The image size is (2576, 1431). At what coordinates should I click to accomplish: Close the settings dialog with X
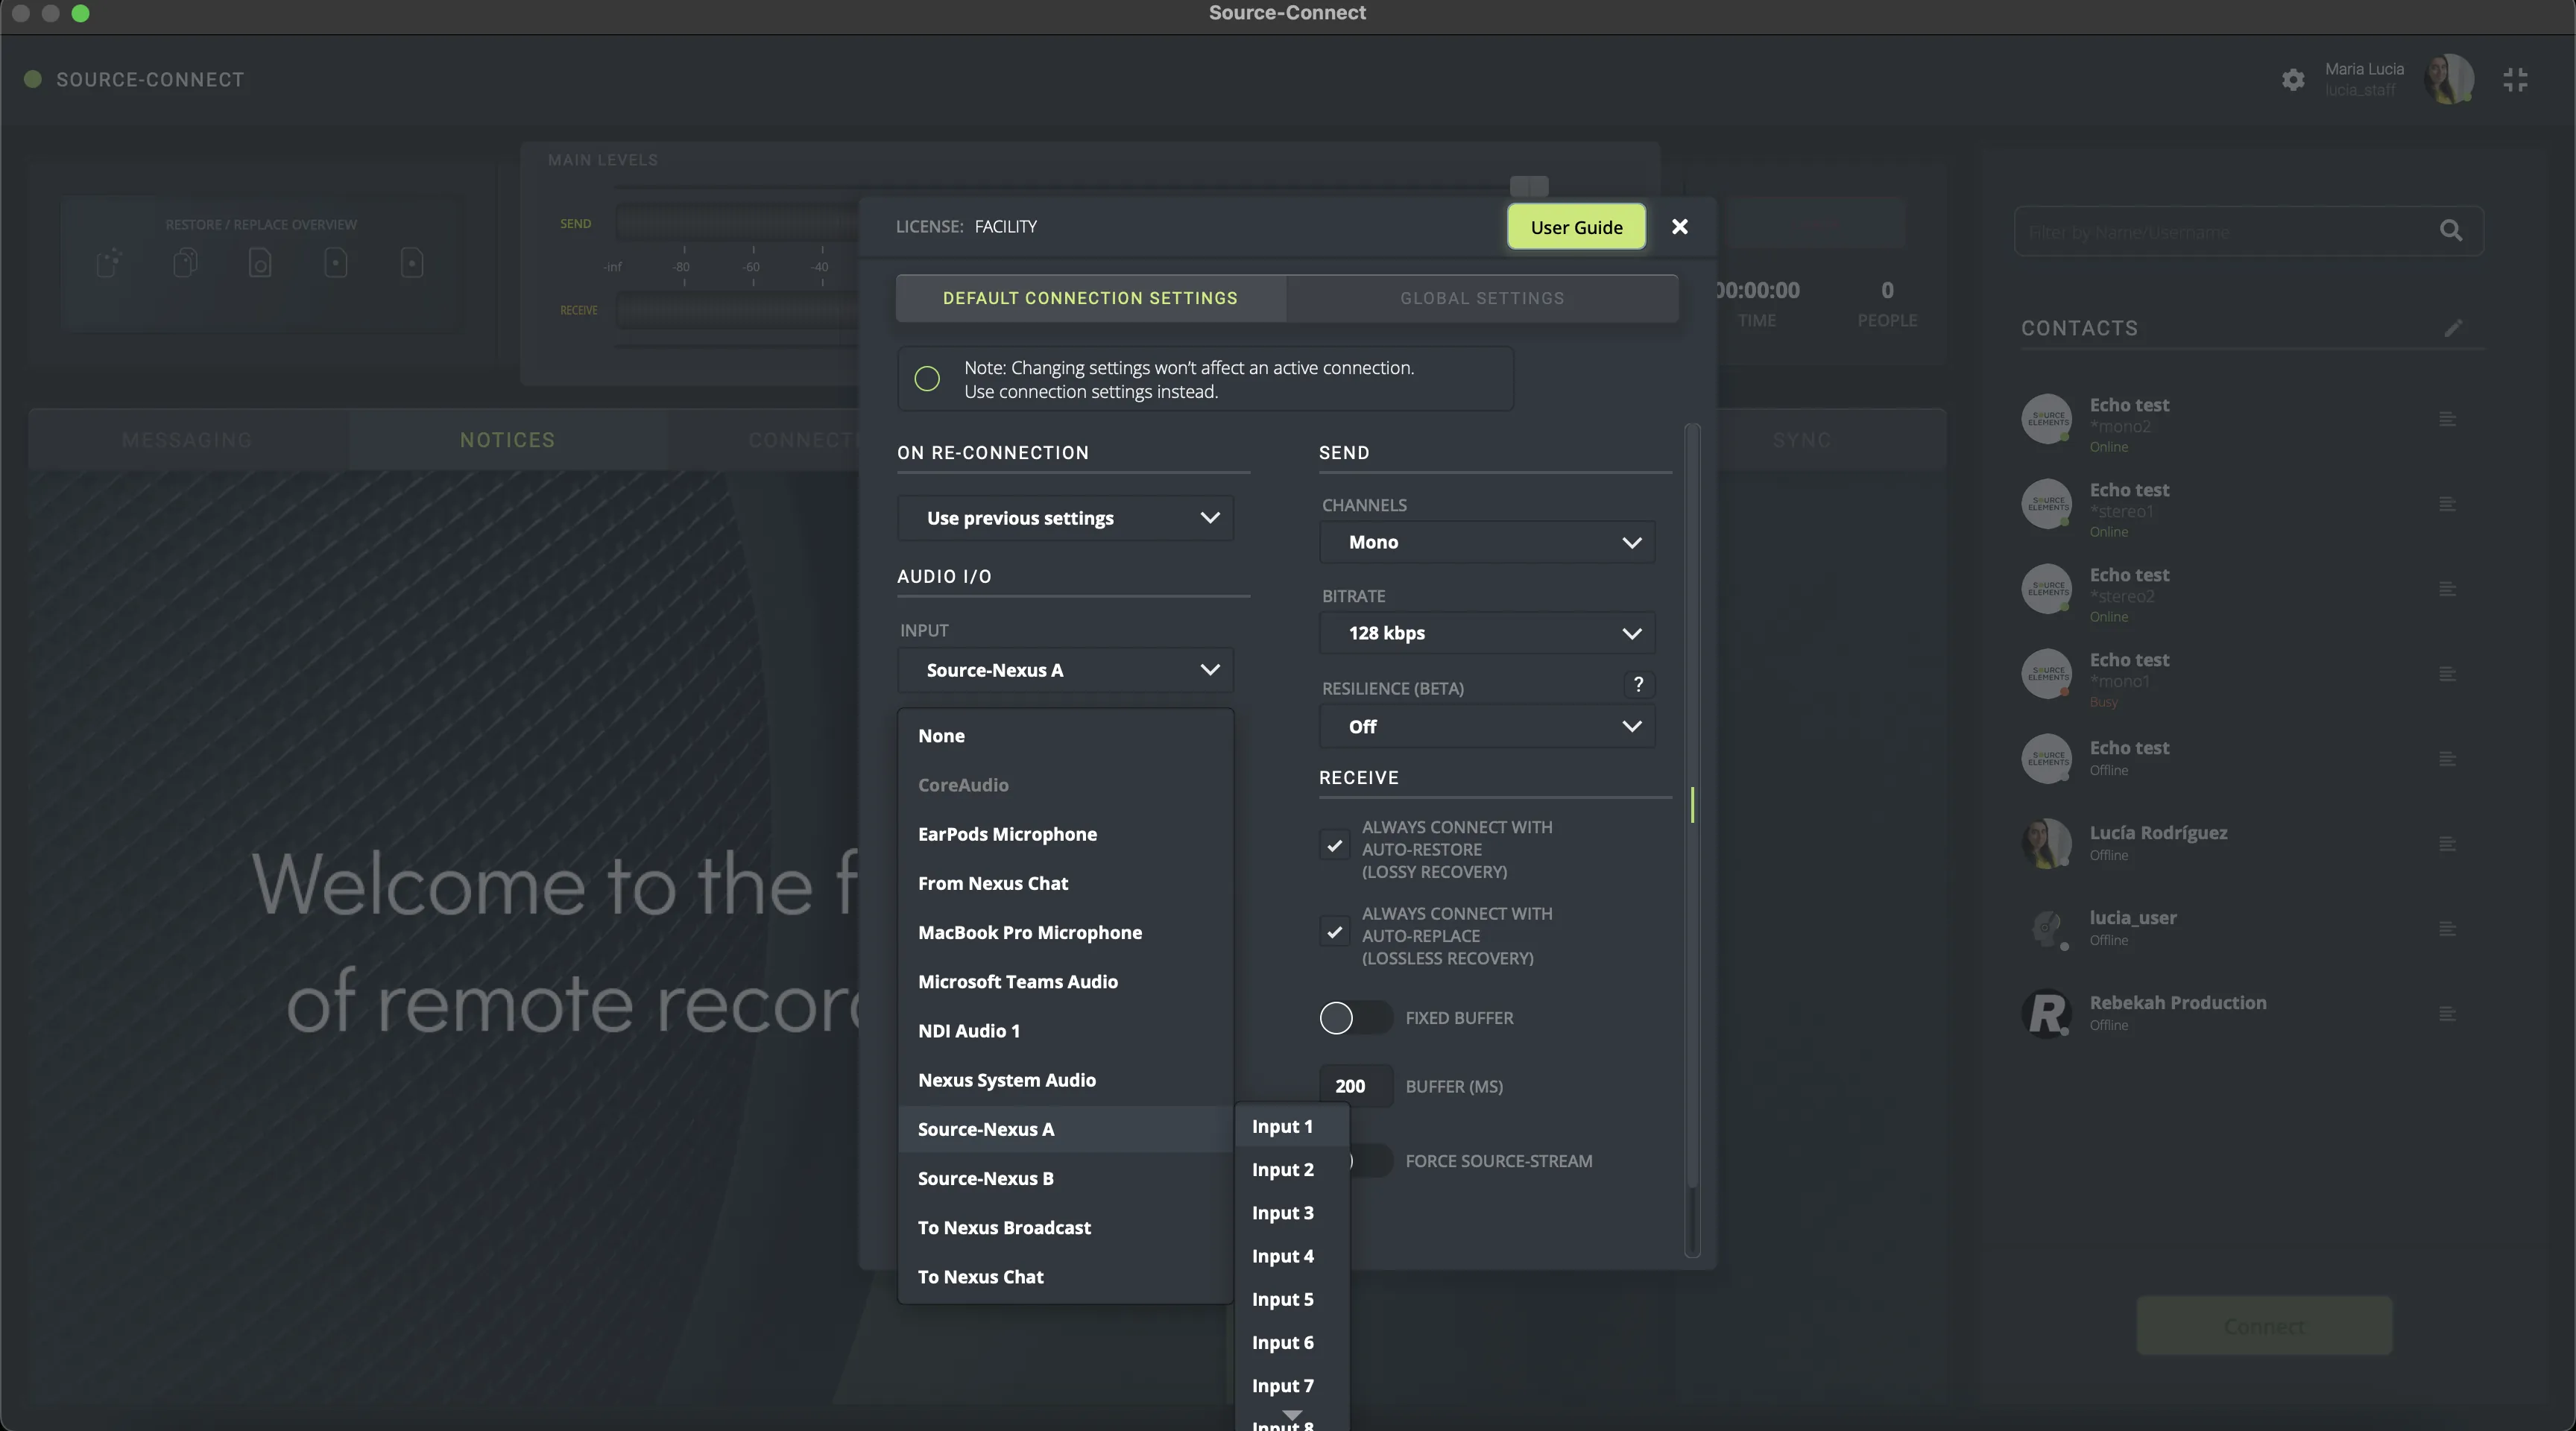[x=1680, y=227]
